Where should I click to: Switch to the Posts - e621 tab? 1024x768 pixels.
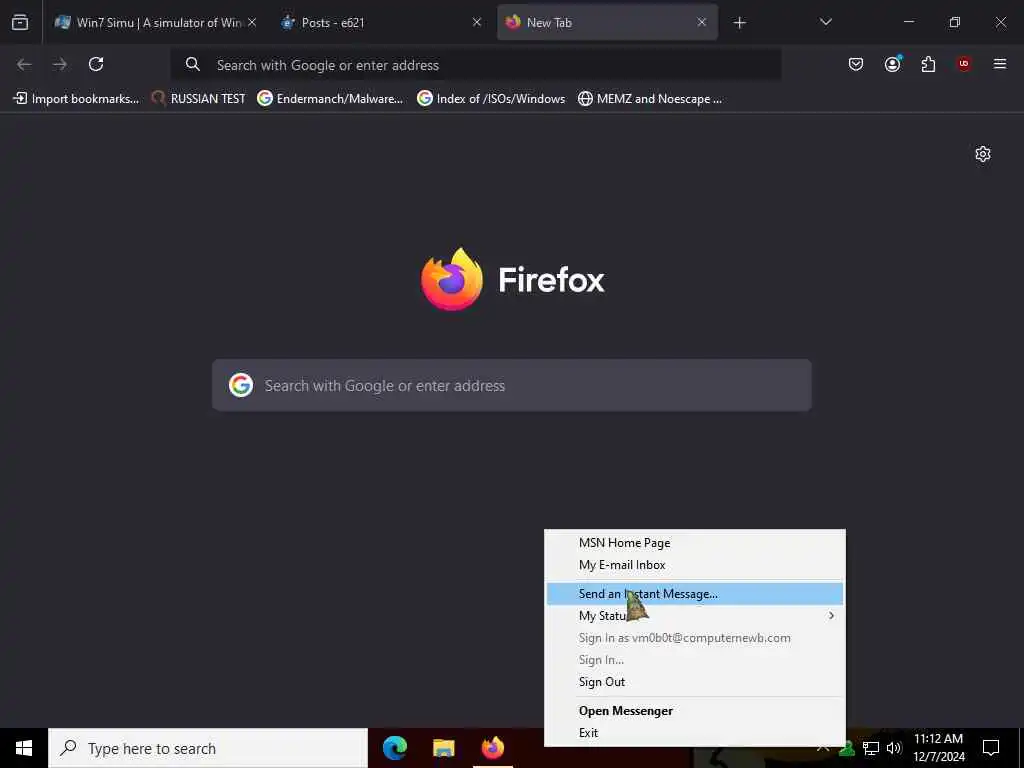pos(381,22)
